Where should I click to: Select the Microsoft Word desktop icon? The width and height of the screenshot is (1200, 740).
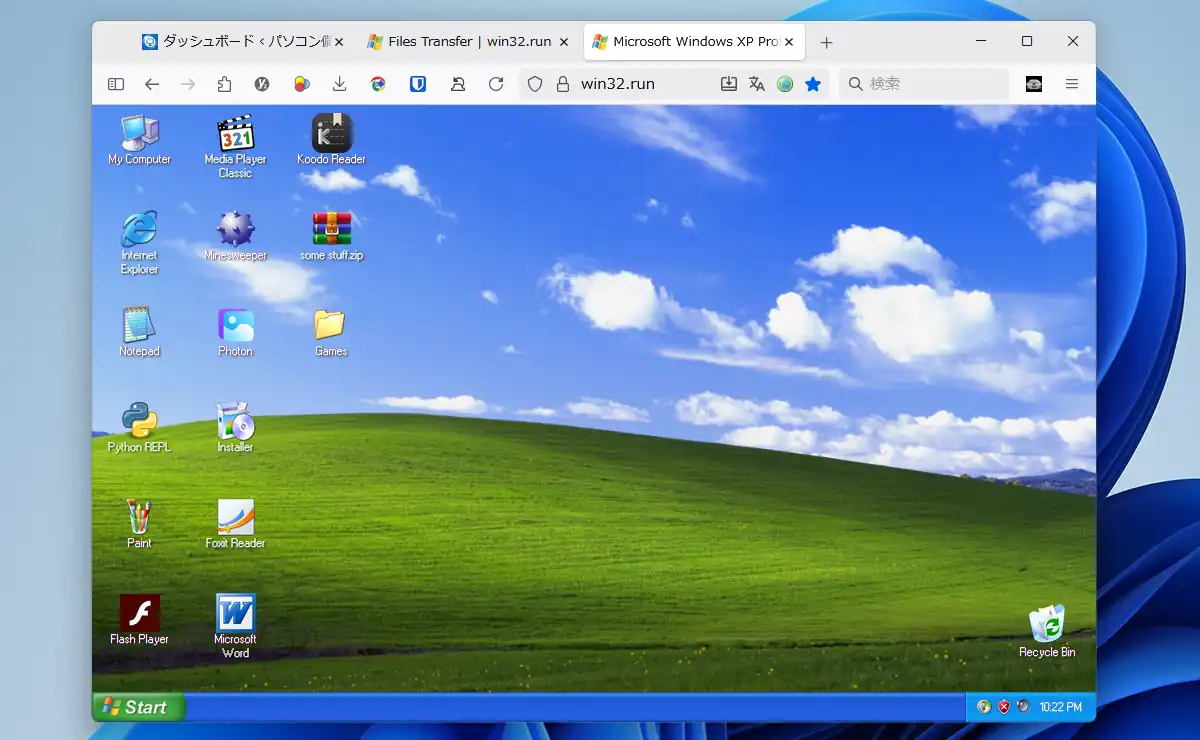pos(235,614)
